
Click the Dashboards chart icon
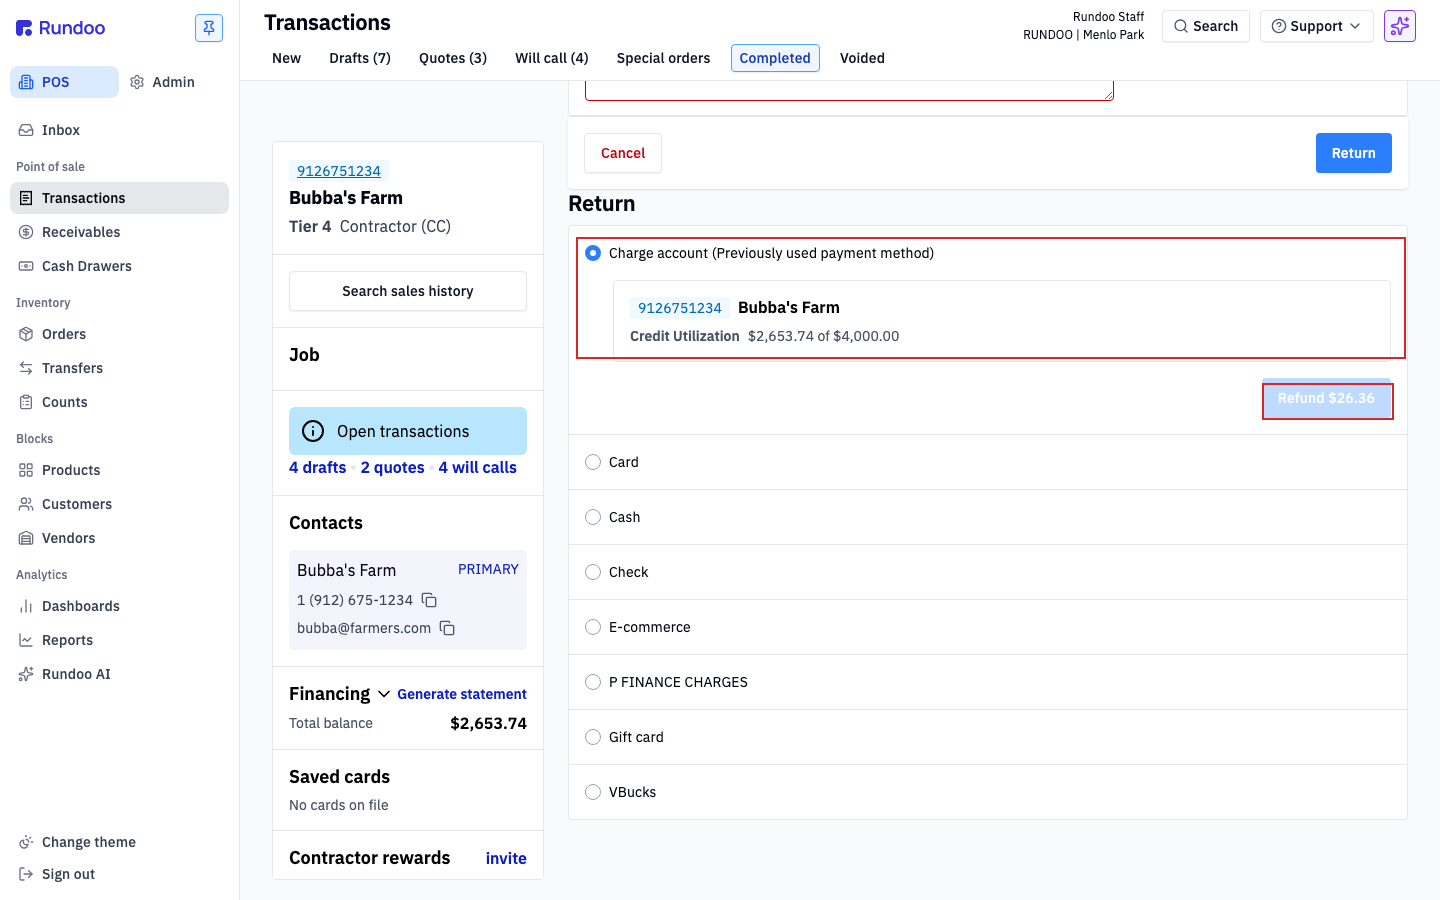(x=26, y=606)
